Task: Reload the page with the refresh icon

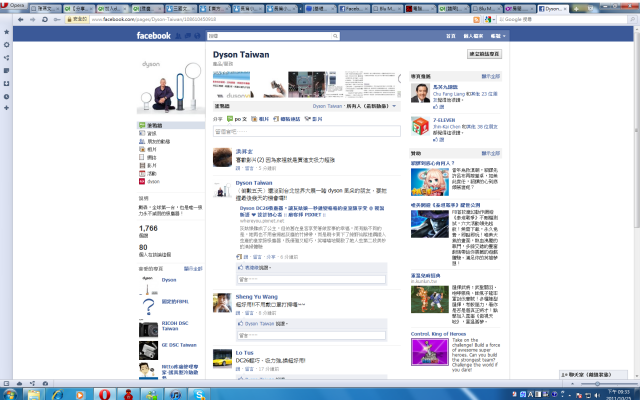Action: click(45, 19)
